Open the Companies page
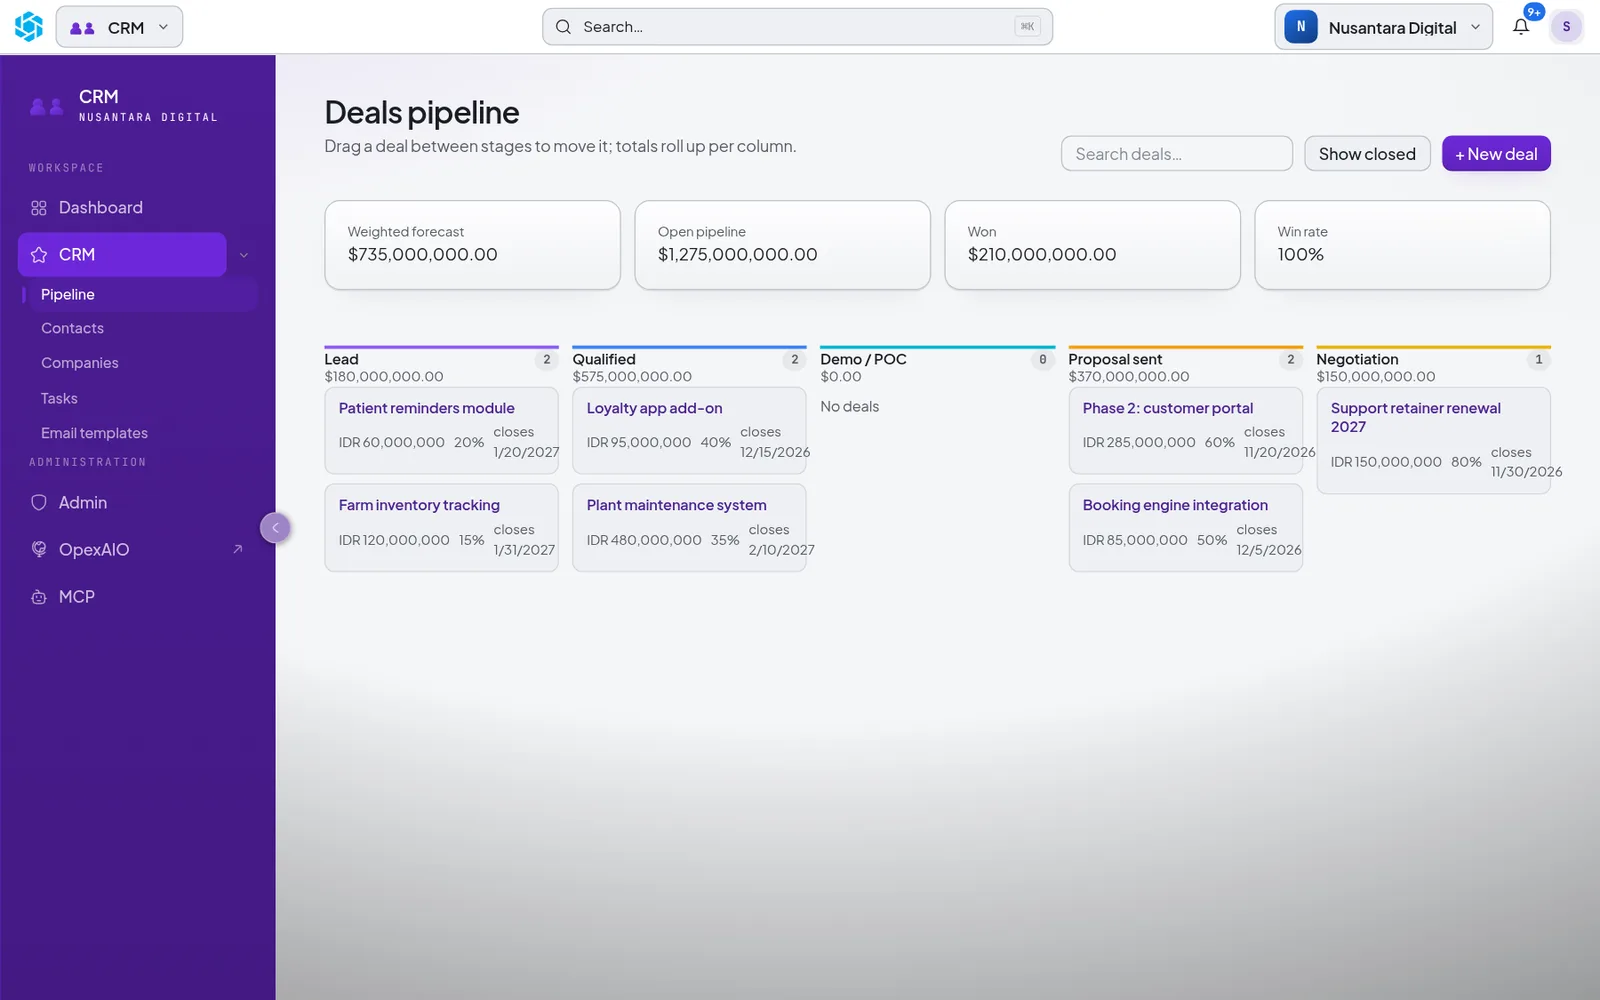 pyautogui.click(x=80, y=363)
